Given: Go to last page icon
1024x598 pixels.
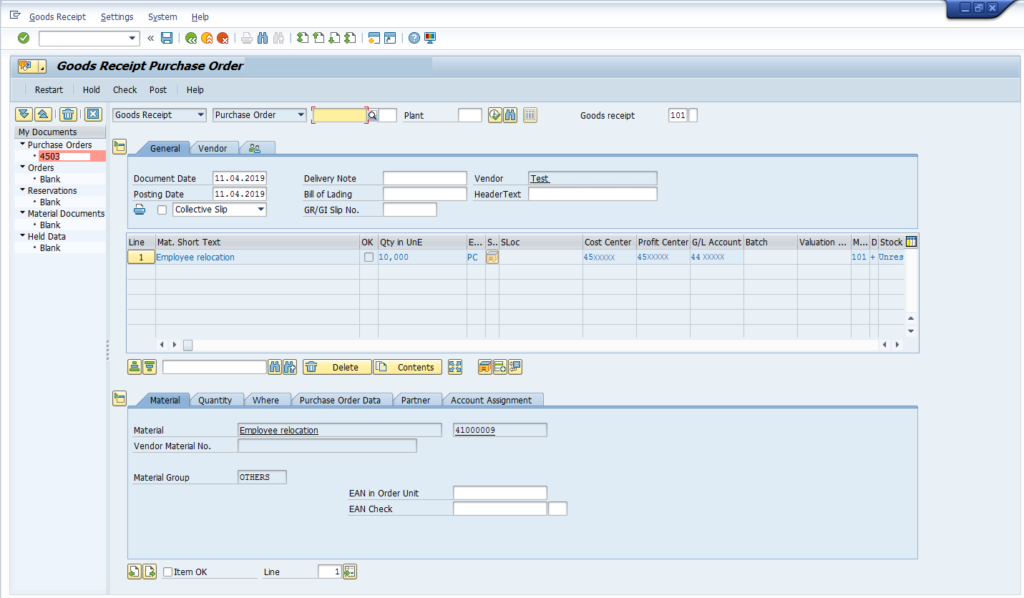Looking at the screenshot, I should [350, 38].
